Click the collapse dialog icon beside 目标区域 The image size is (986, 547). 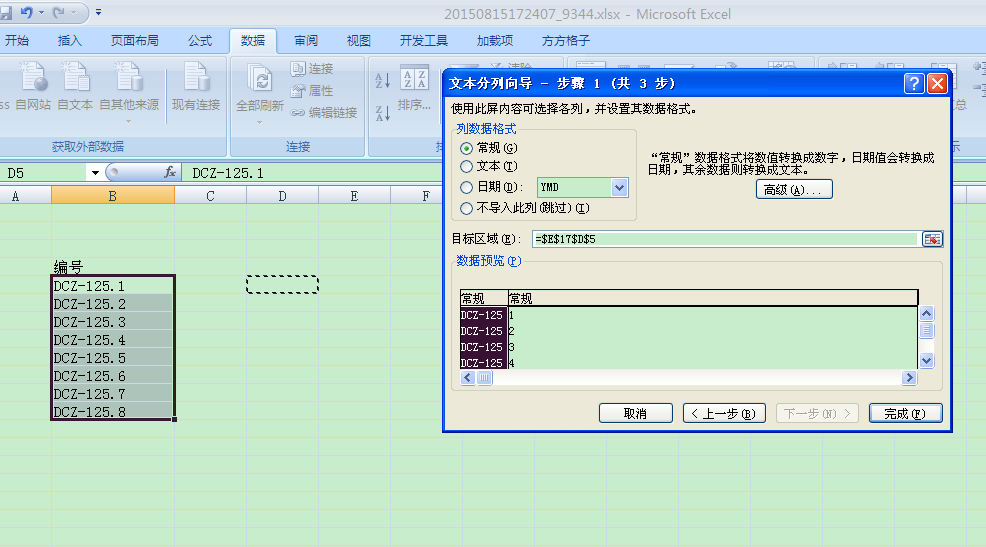point(932,239)
